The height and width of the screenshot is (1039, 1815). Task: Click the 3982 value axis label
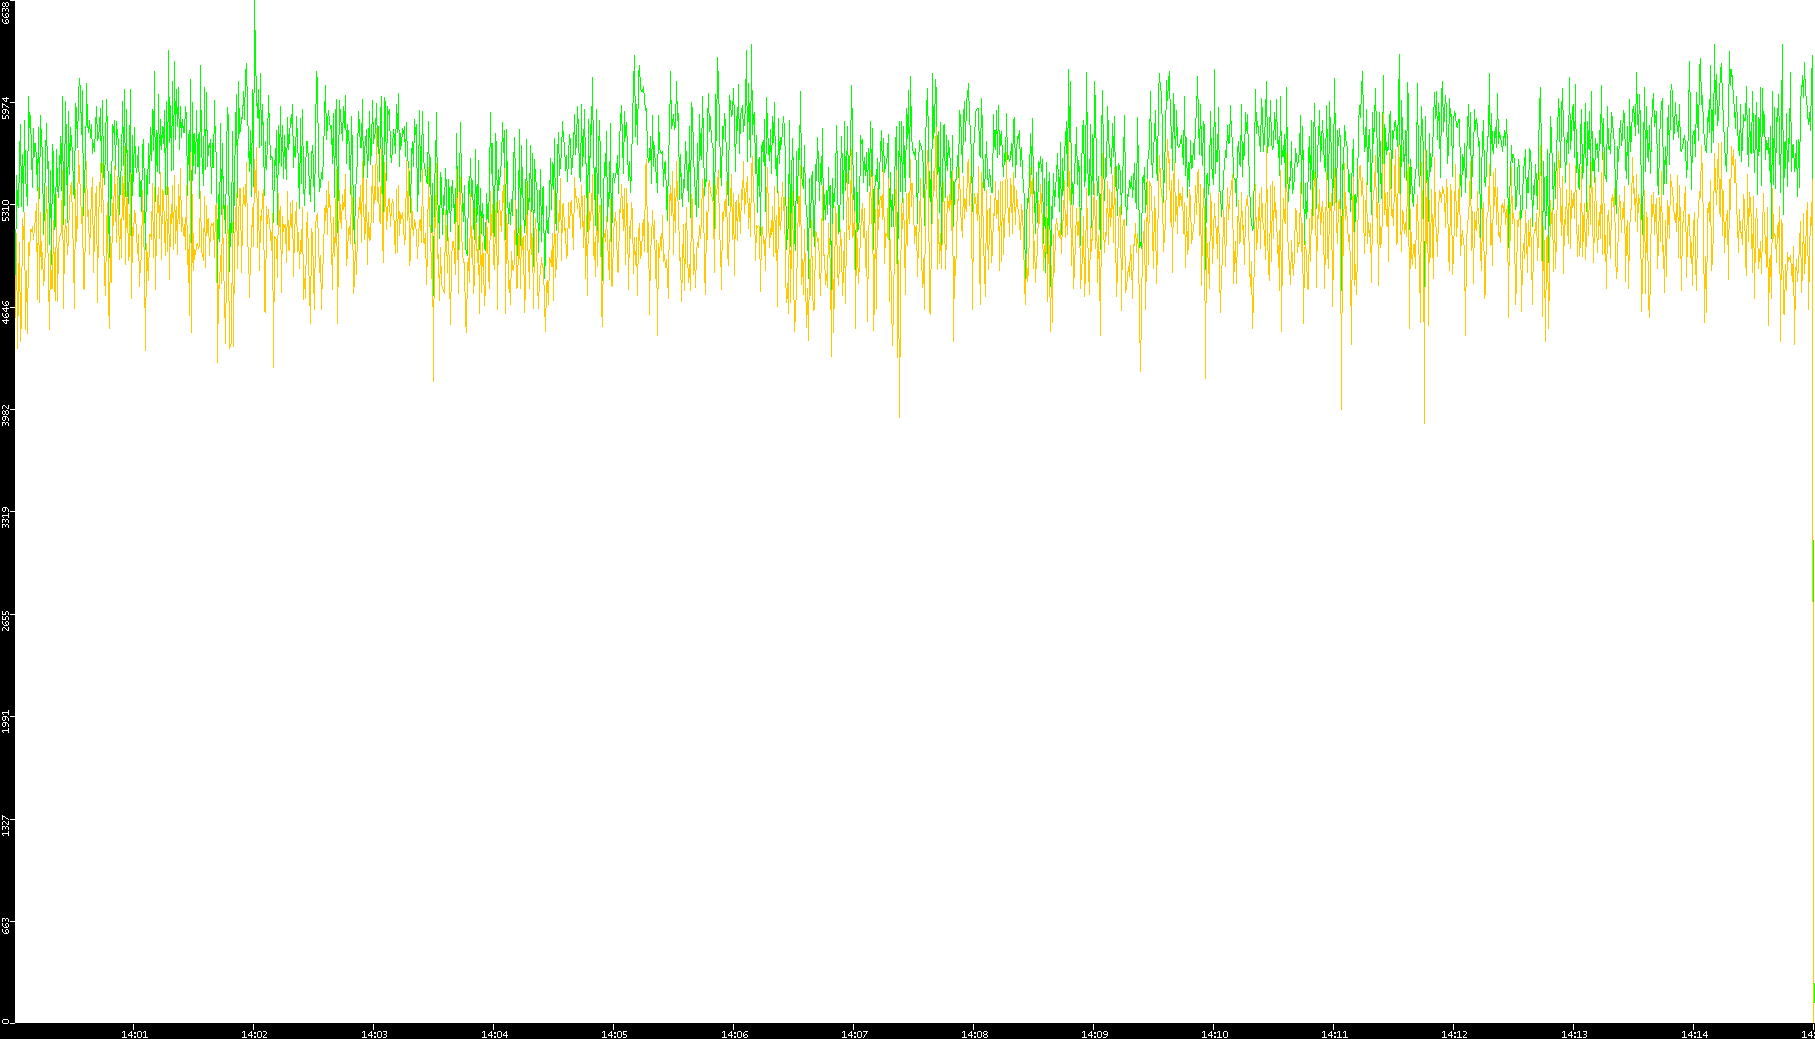[x=6, y=415]
